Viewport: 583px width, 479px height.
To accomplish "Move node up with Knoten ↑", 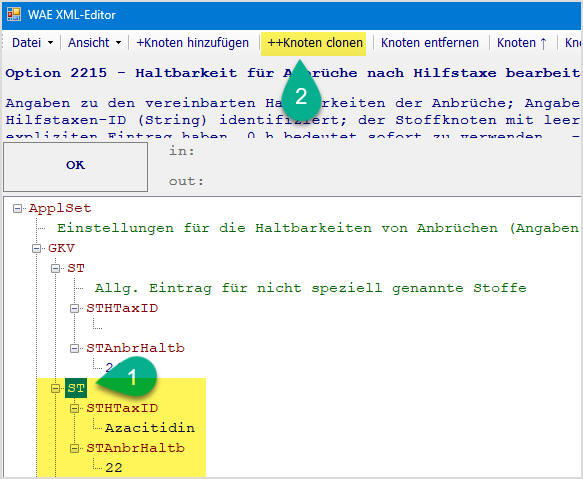I will coord(522,43).
